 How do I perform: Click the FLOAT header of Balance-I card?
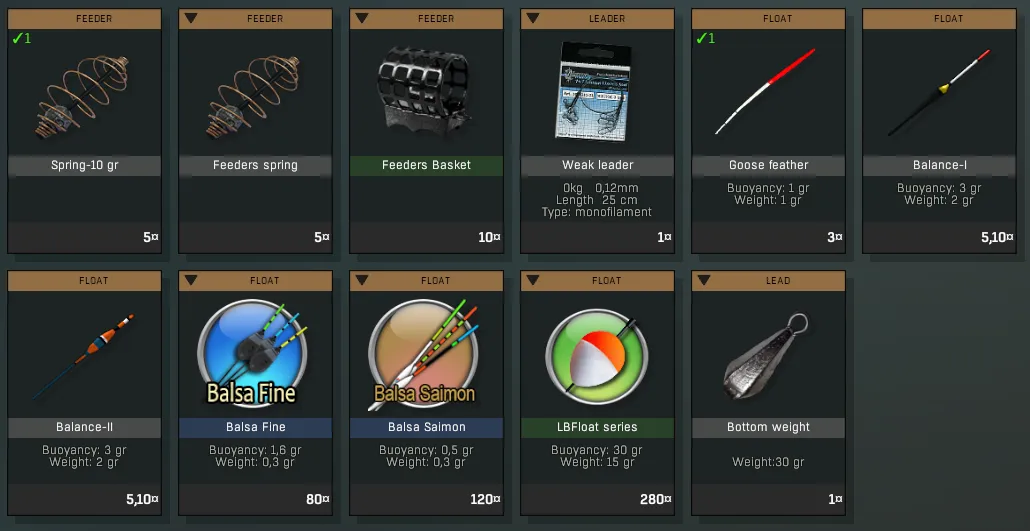coord(948,18)
